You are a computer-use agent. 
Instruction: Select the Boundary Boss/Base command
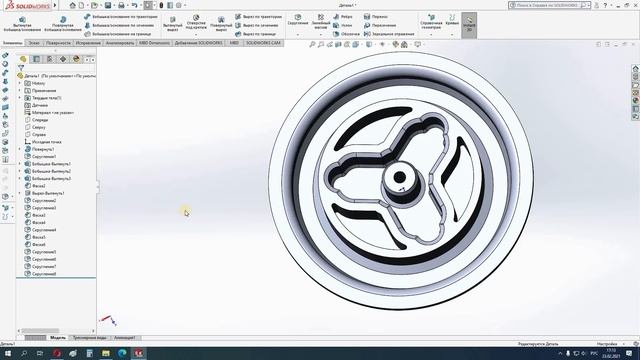click(118, 34)
